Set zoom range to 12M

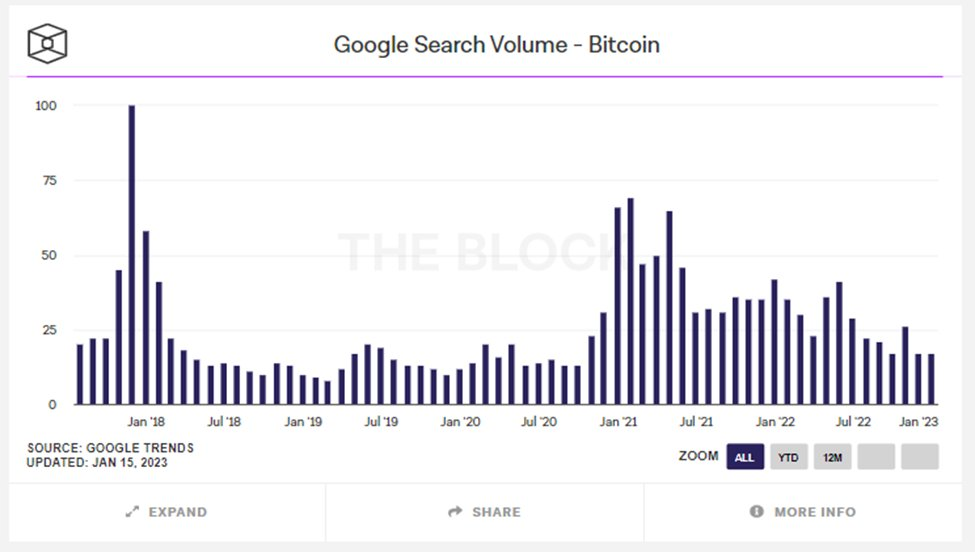[x=832, y=457]
